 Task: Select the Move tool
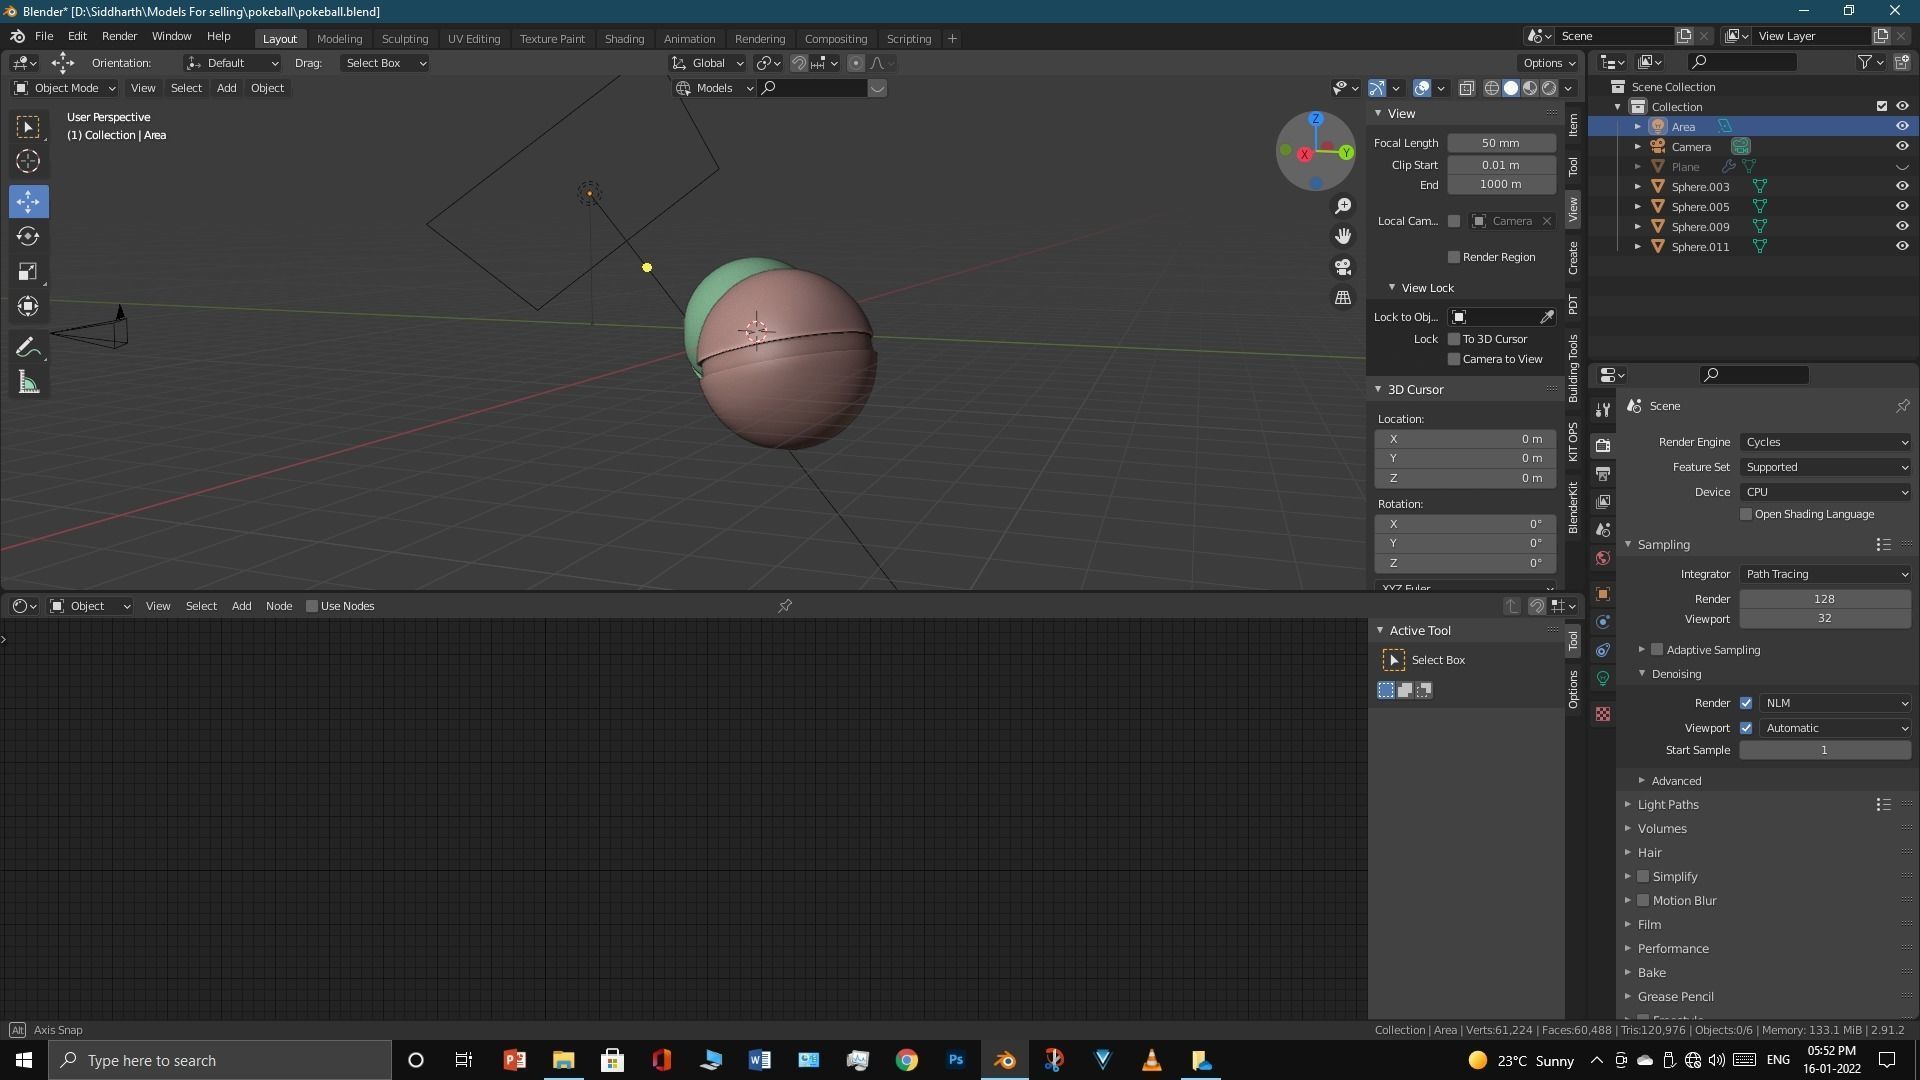pos(28,202)
